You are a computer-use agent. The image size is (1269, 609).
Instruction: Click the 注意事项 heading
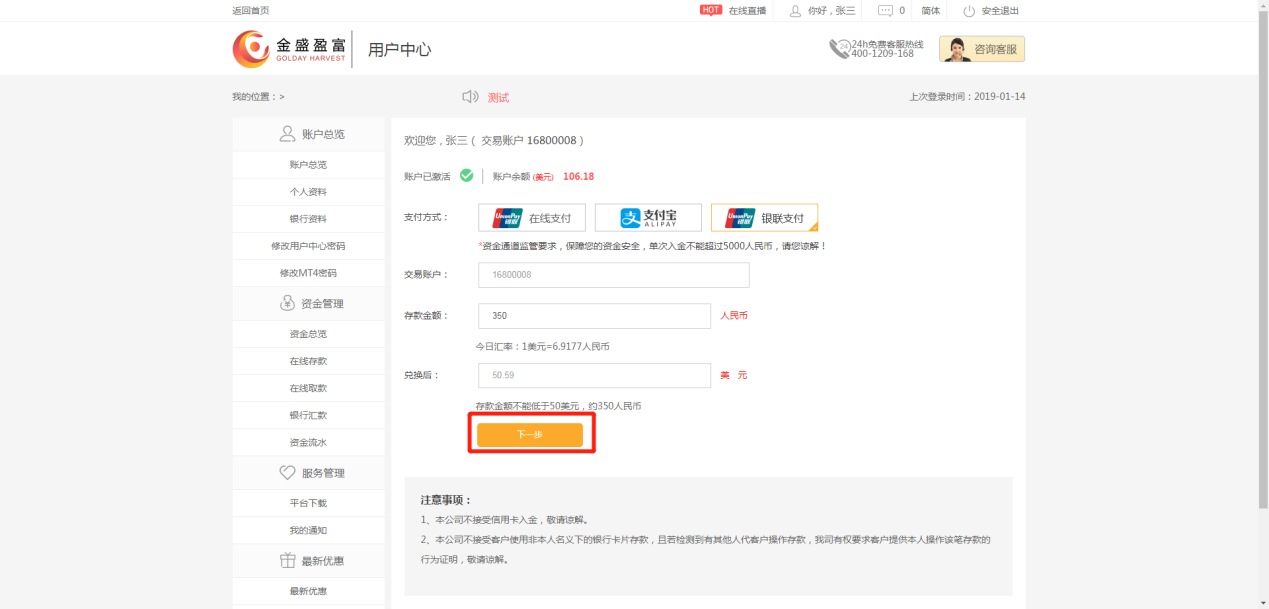pyautogui.click(x=445, y=500)
